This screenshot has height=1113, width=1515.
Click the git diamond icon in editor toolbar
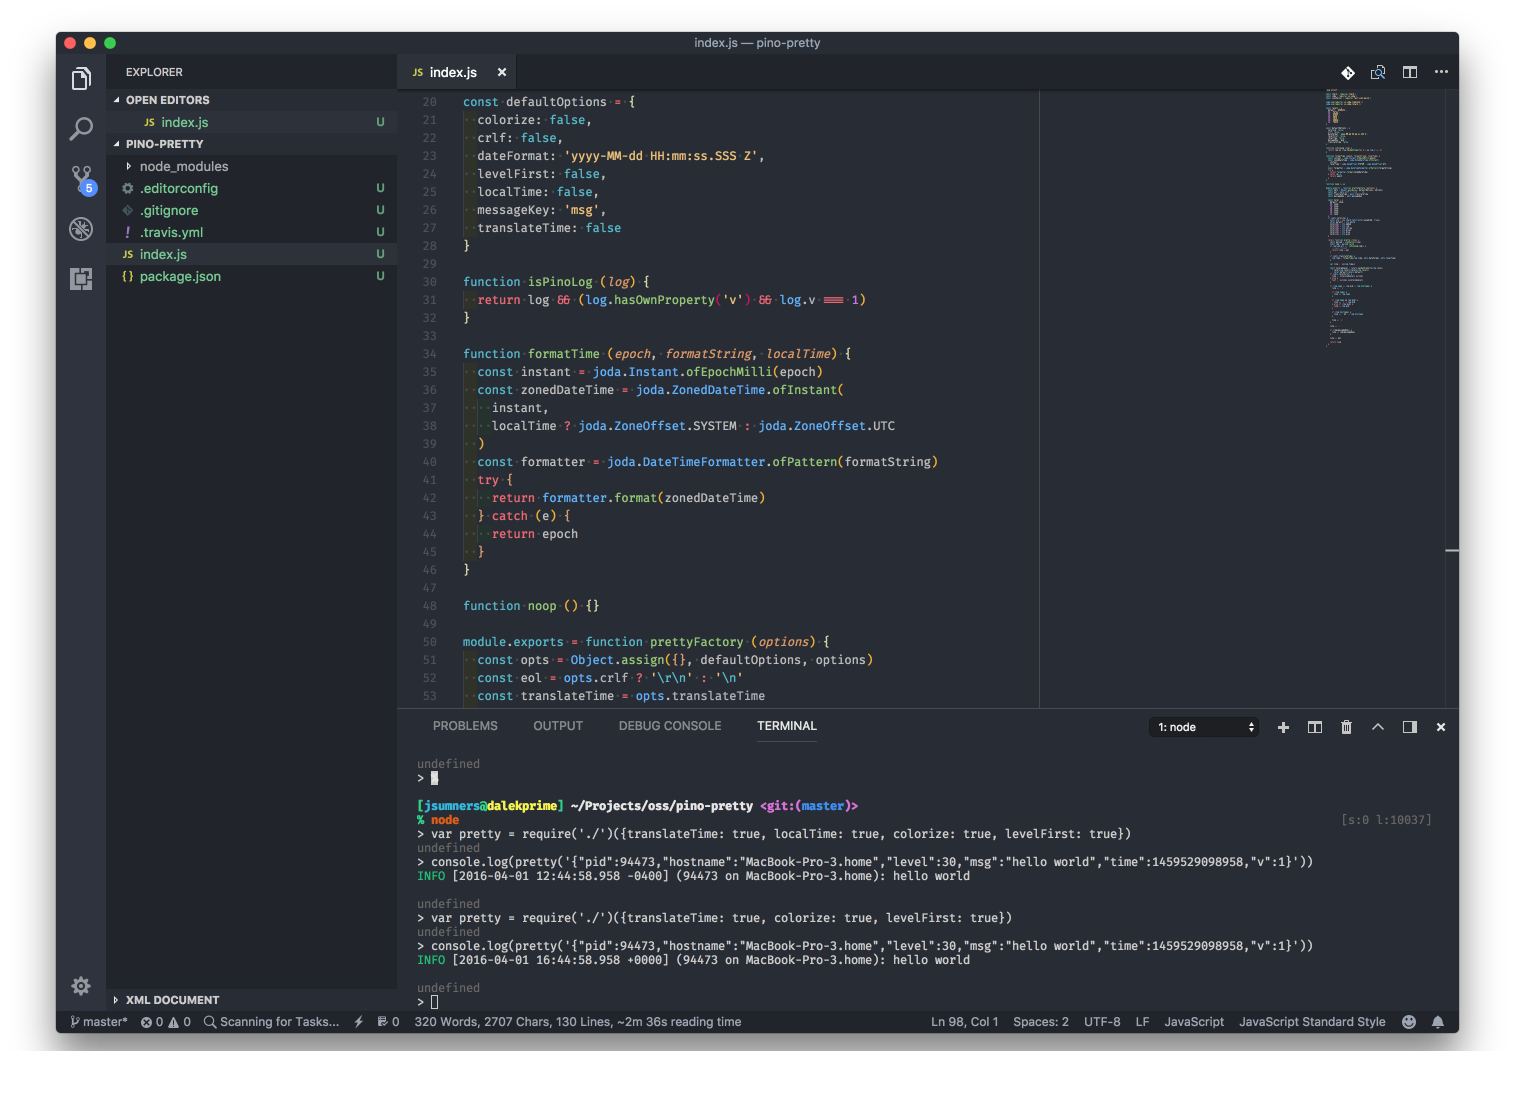1348,72
